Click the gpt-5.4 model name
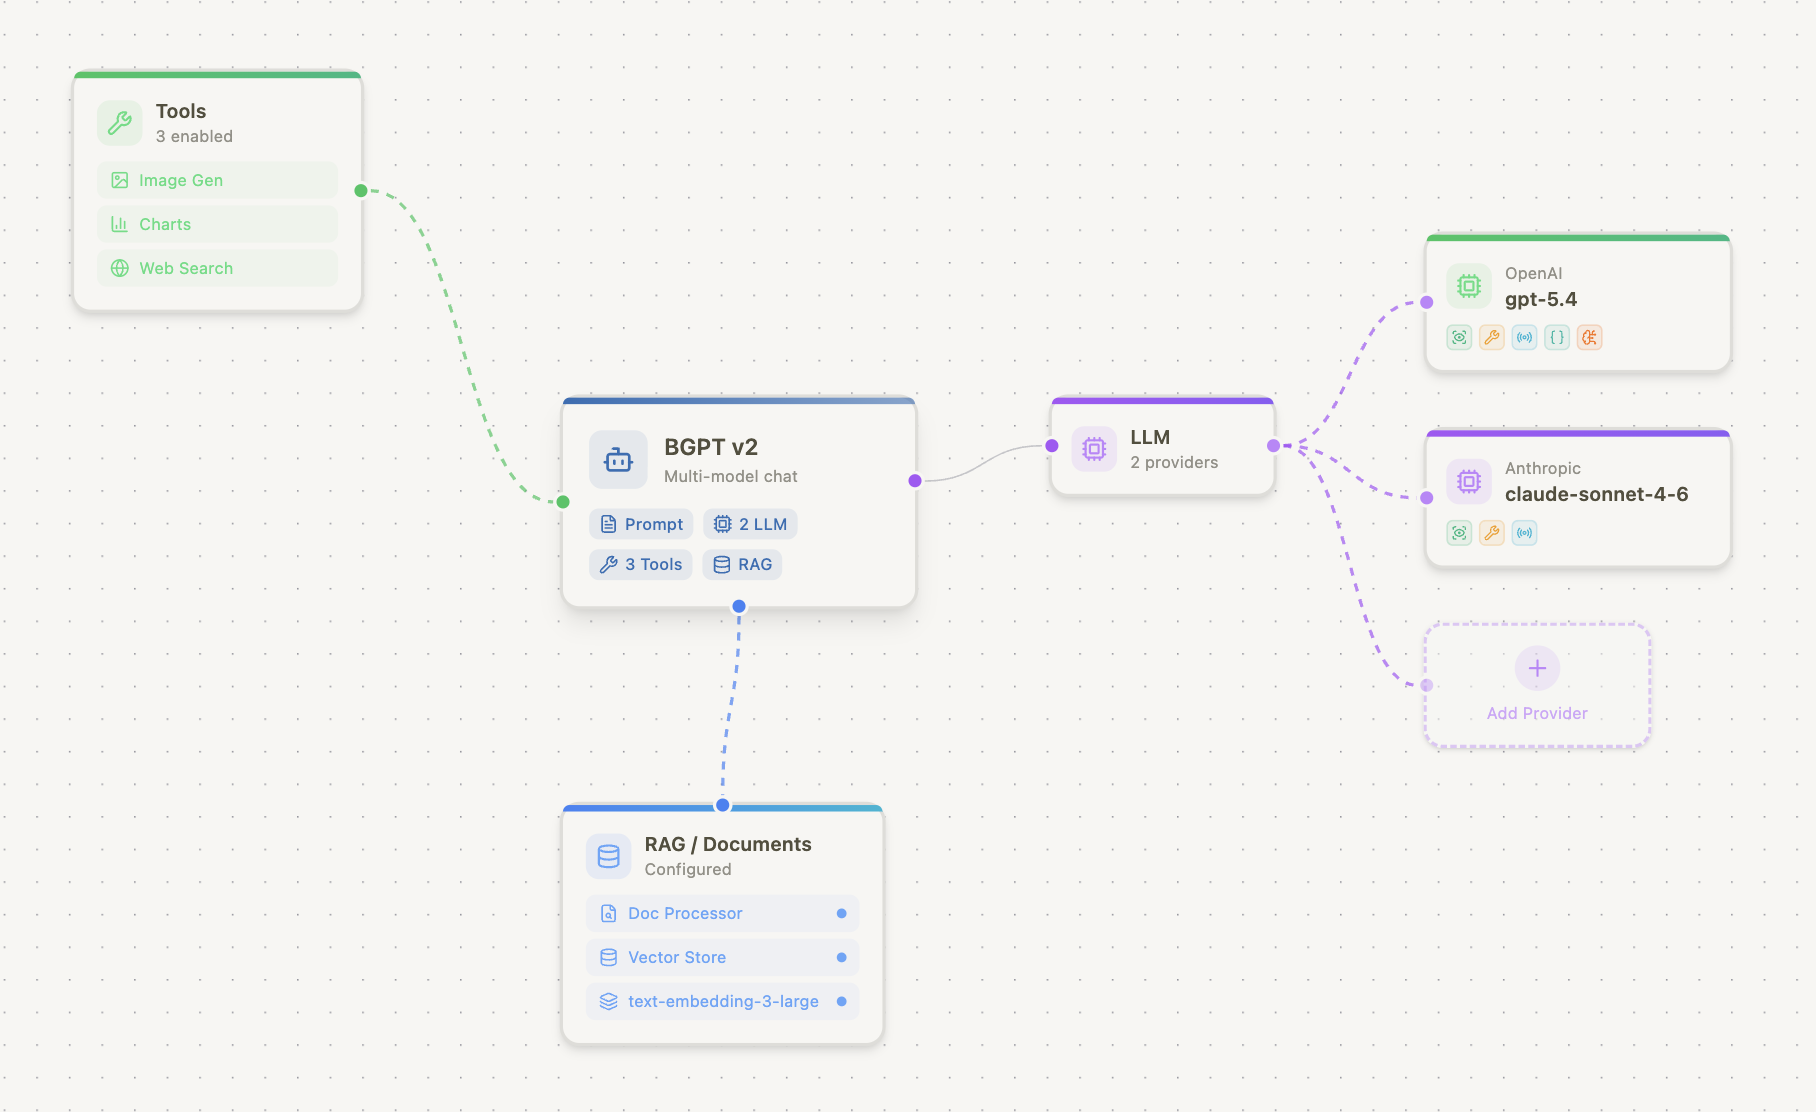 click(x=1541, y=299)
